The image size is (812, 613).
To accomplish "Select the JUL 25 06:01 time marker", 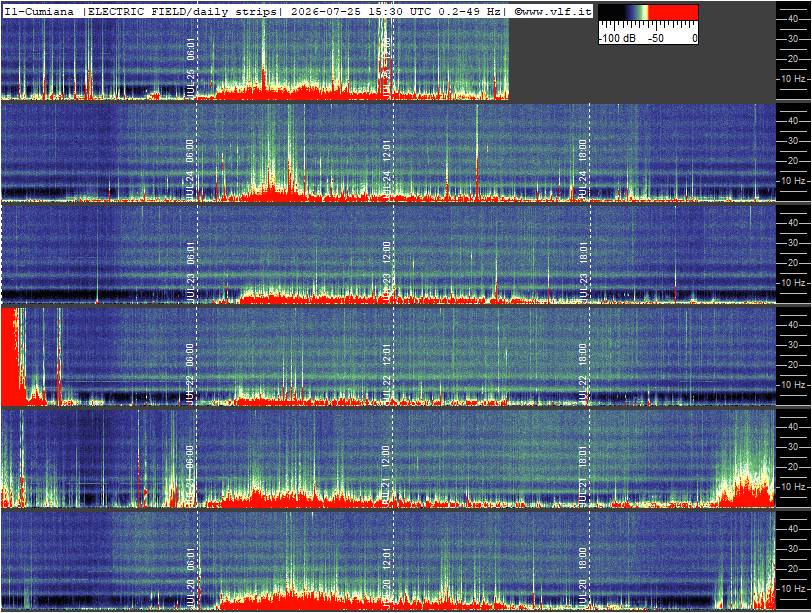I will [190, 69].
